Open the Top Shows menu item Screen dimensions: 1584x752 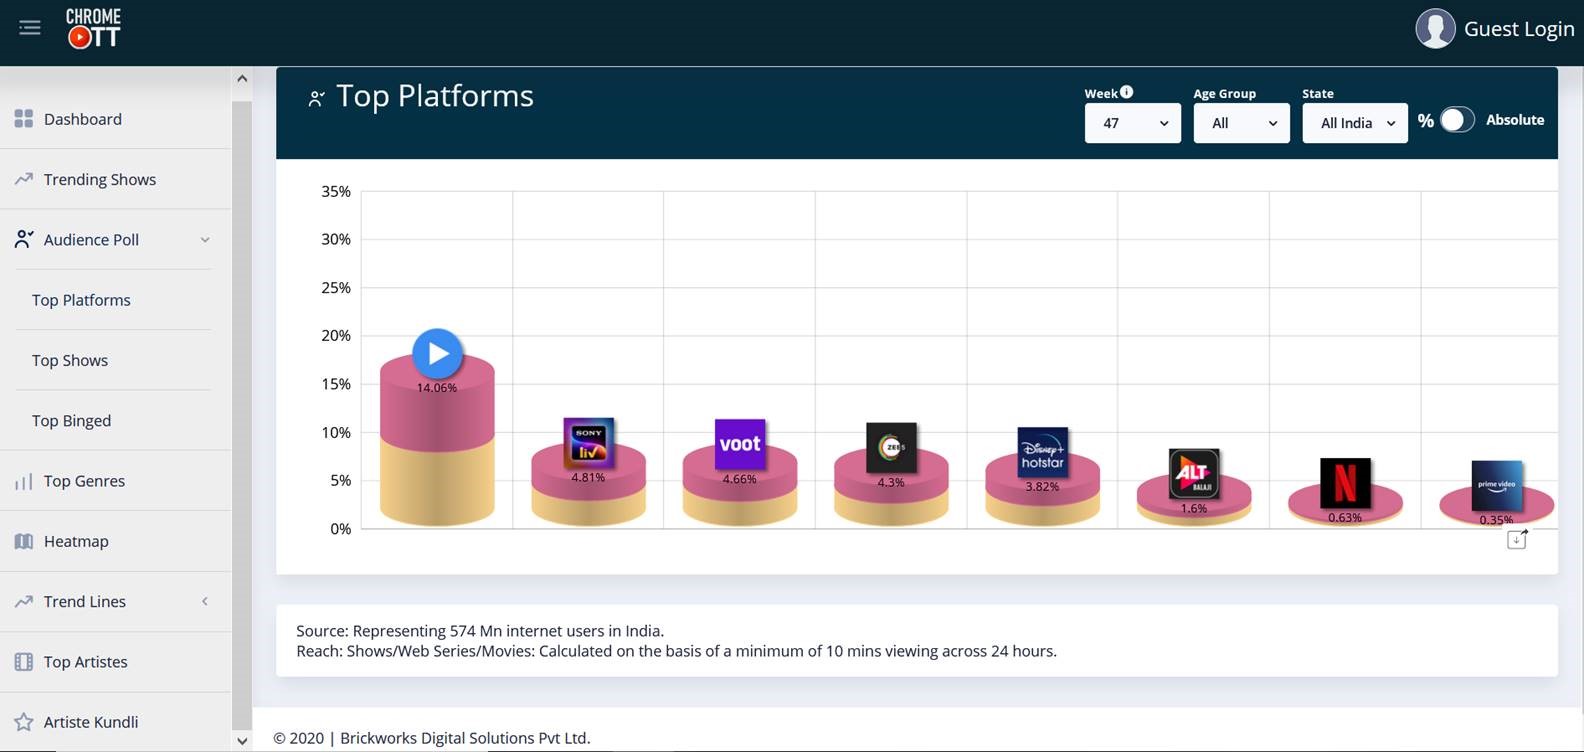tap(70, 360)
